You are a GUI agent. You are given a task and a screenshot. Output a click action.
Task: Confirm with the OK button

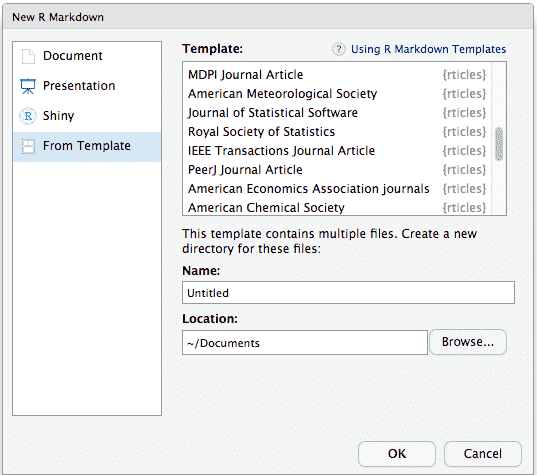click(x=397, y=454)
